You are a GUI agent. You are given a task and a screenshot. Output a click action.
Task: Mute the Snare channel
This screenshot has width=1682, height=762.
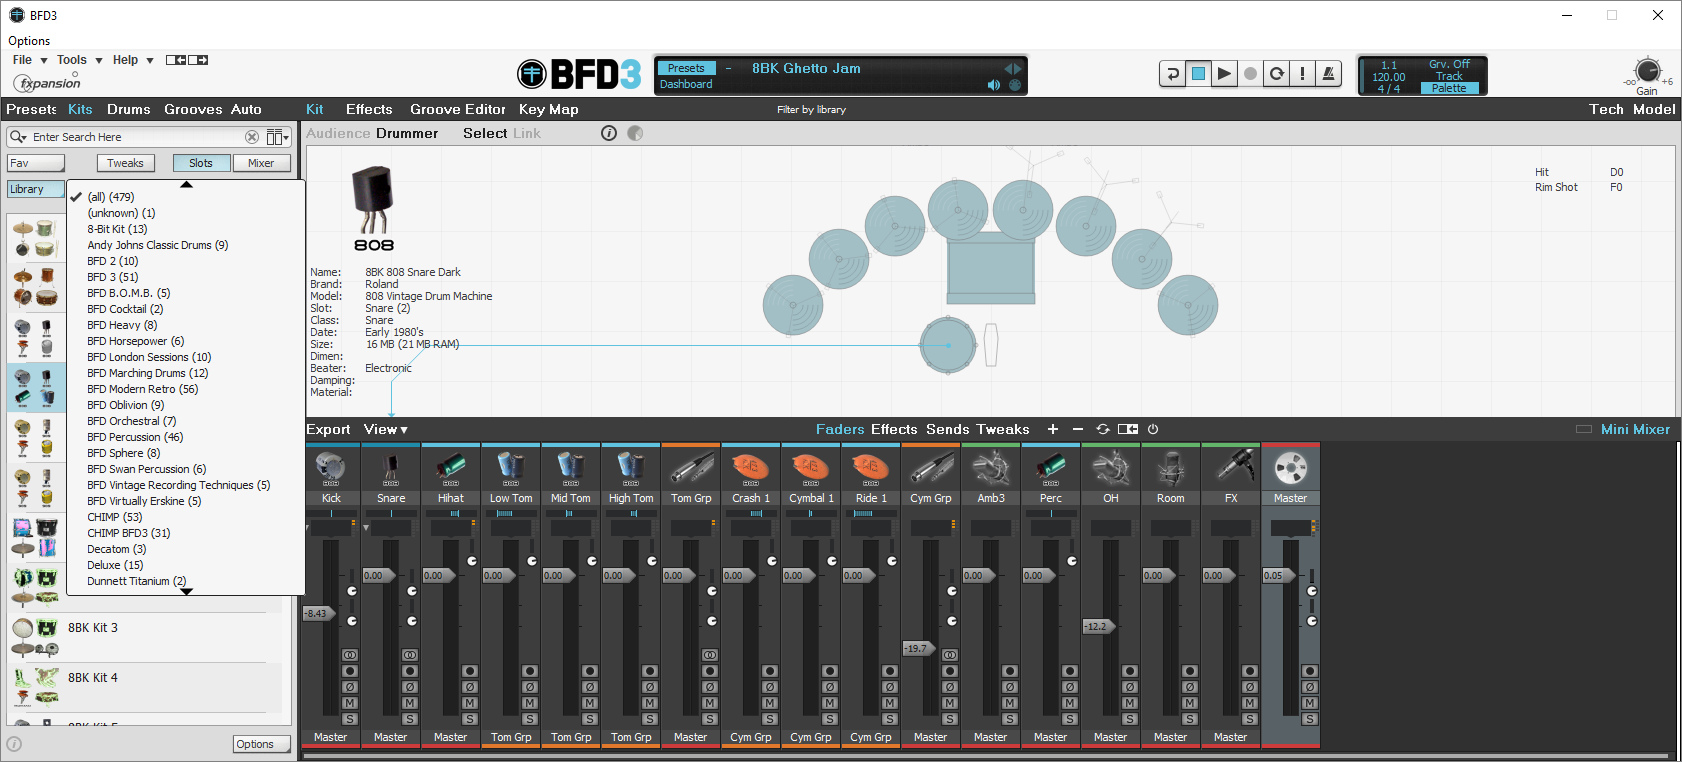pyautogui.click(x=410, y=703)
